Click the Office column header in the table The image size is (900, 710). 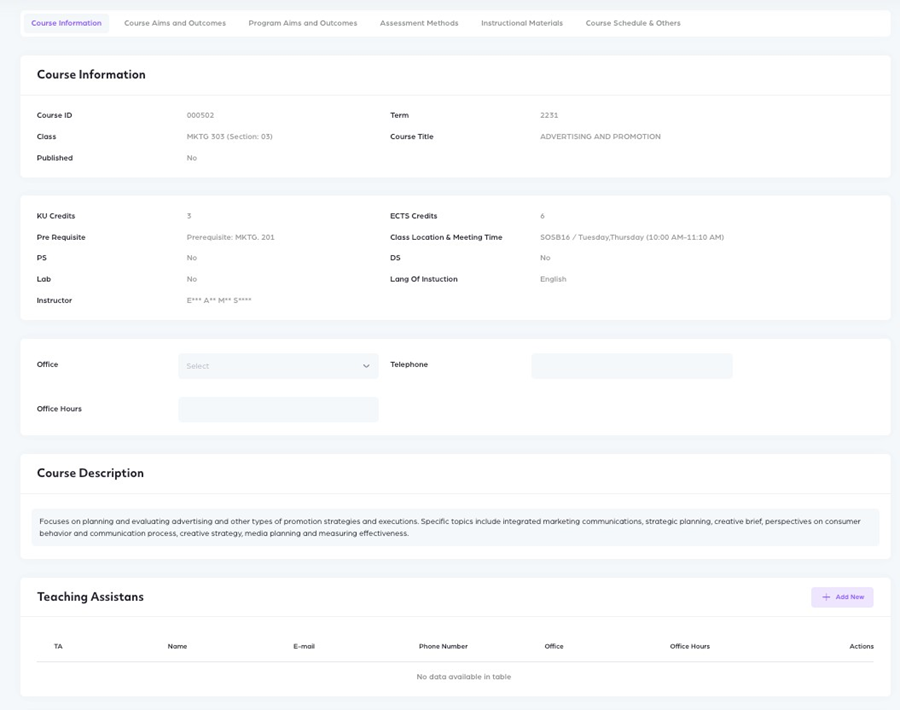tap(554, 646)
